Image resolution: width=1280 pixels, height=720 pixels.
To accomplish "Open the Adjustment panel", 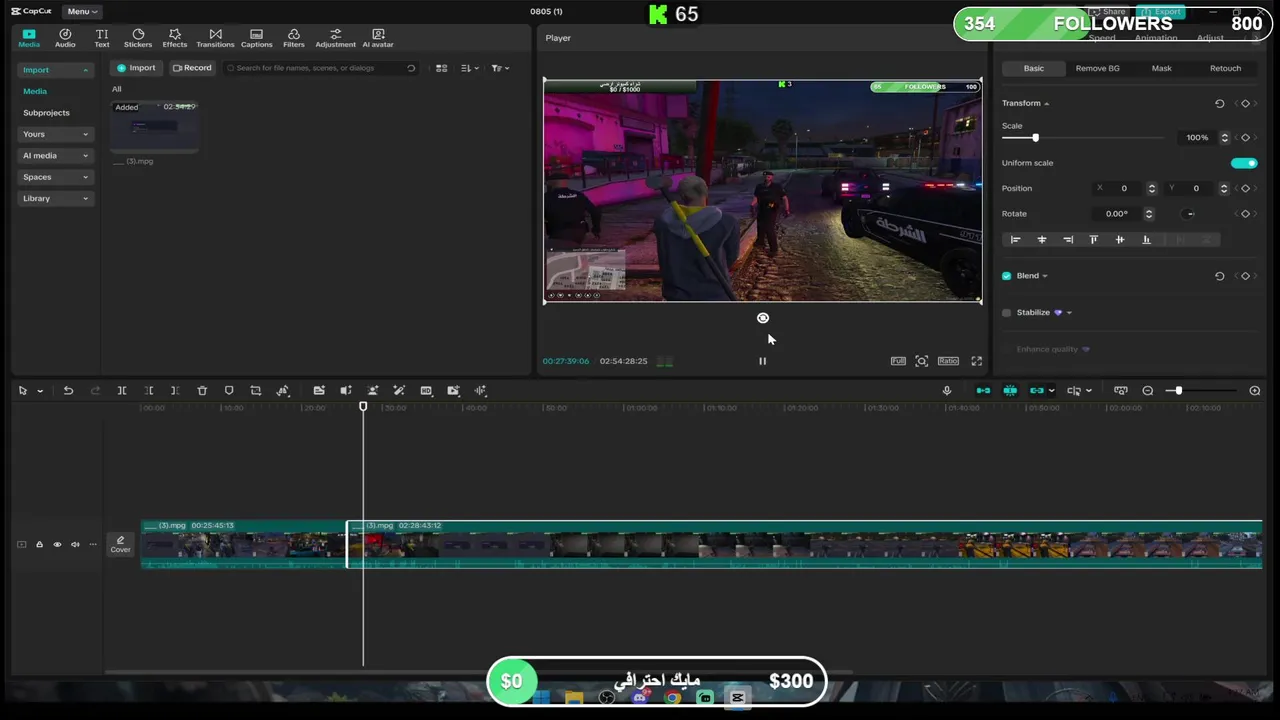I will coord(335,38).
